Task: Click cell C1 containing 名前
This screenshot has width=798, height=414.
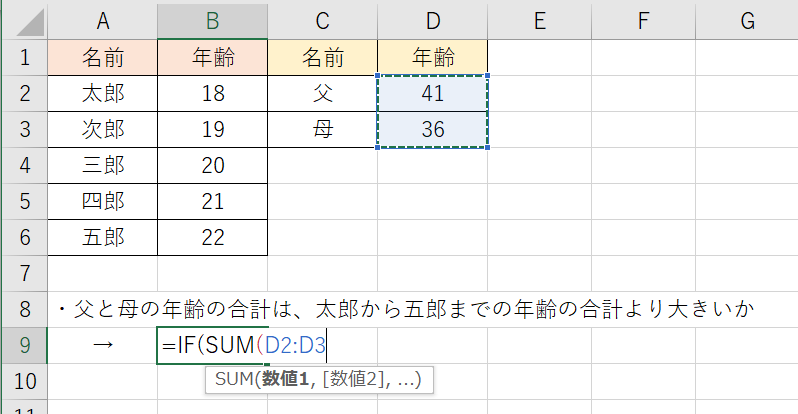Action: pos(323,58)
